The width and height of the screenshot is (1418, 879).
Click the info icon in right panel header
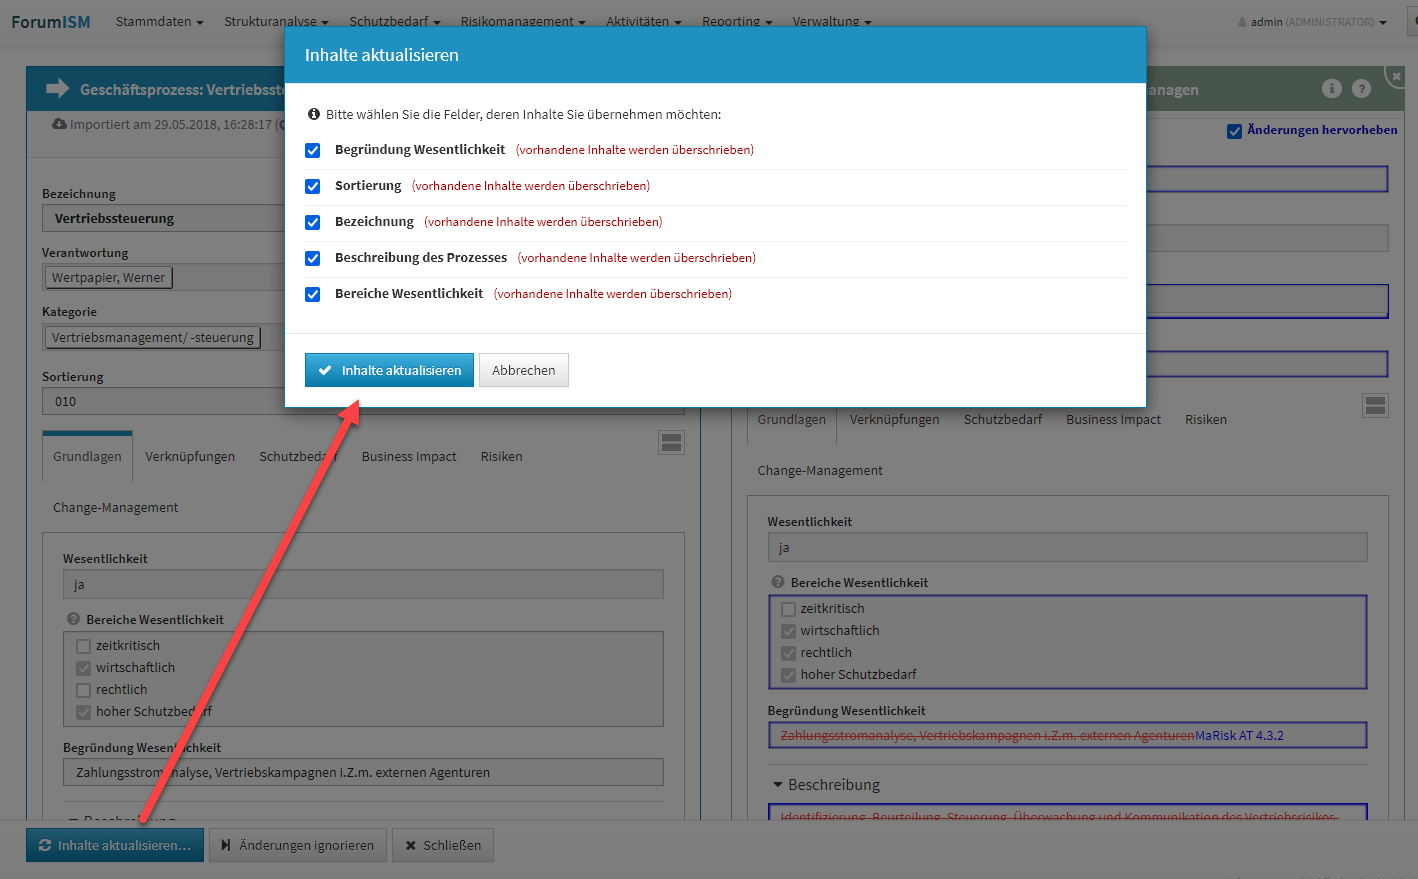(x=1331, y=89)
